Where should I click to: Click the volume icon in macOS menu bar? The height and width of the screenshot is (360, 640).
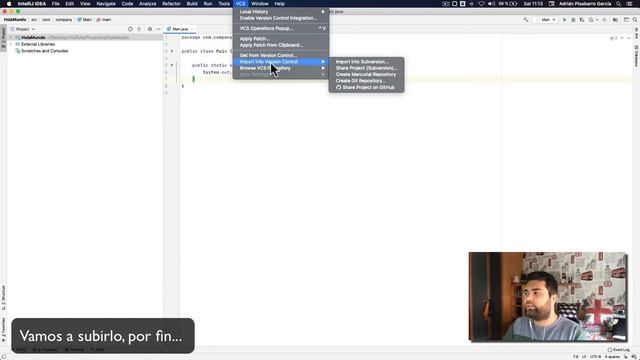[x=491, y=4]
